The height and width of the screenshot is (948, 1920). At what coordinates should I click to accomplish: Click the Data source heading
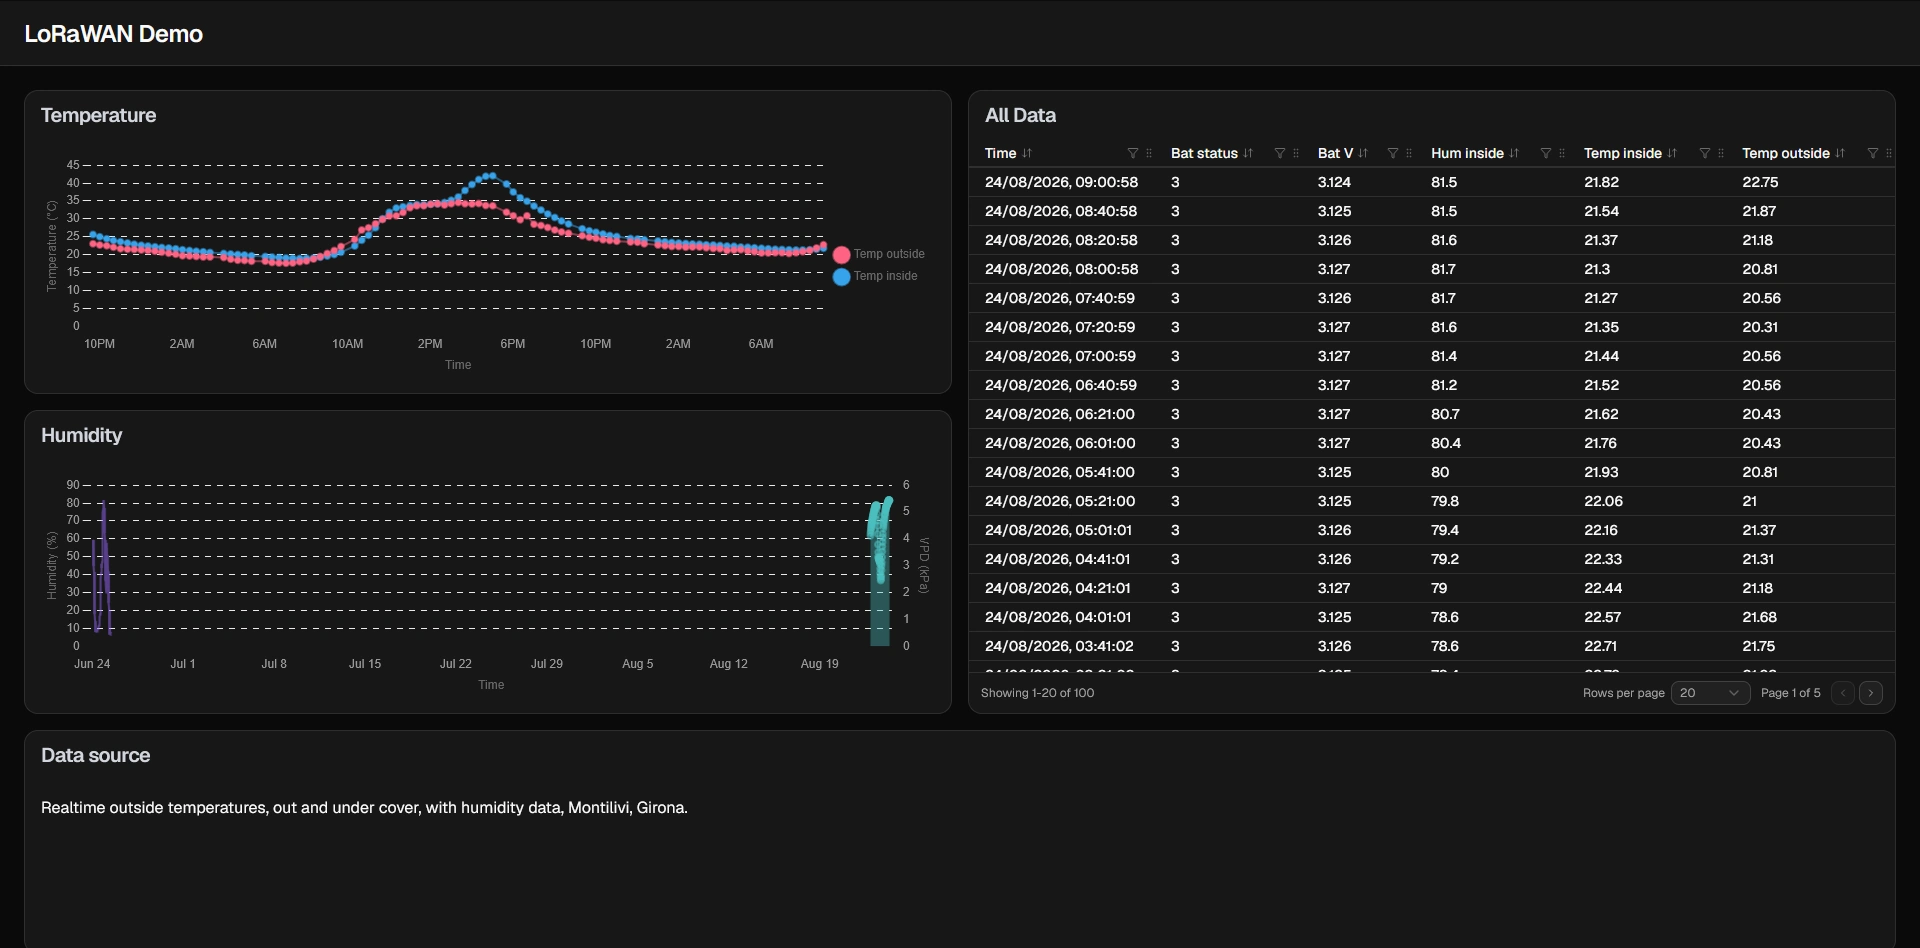pyautogui.click(x=96, y=755)
